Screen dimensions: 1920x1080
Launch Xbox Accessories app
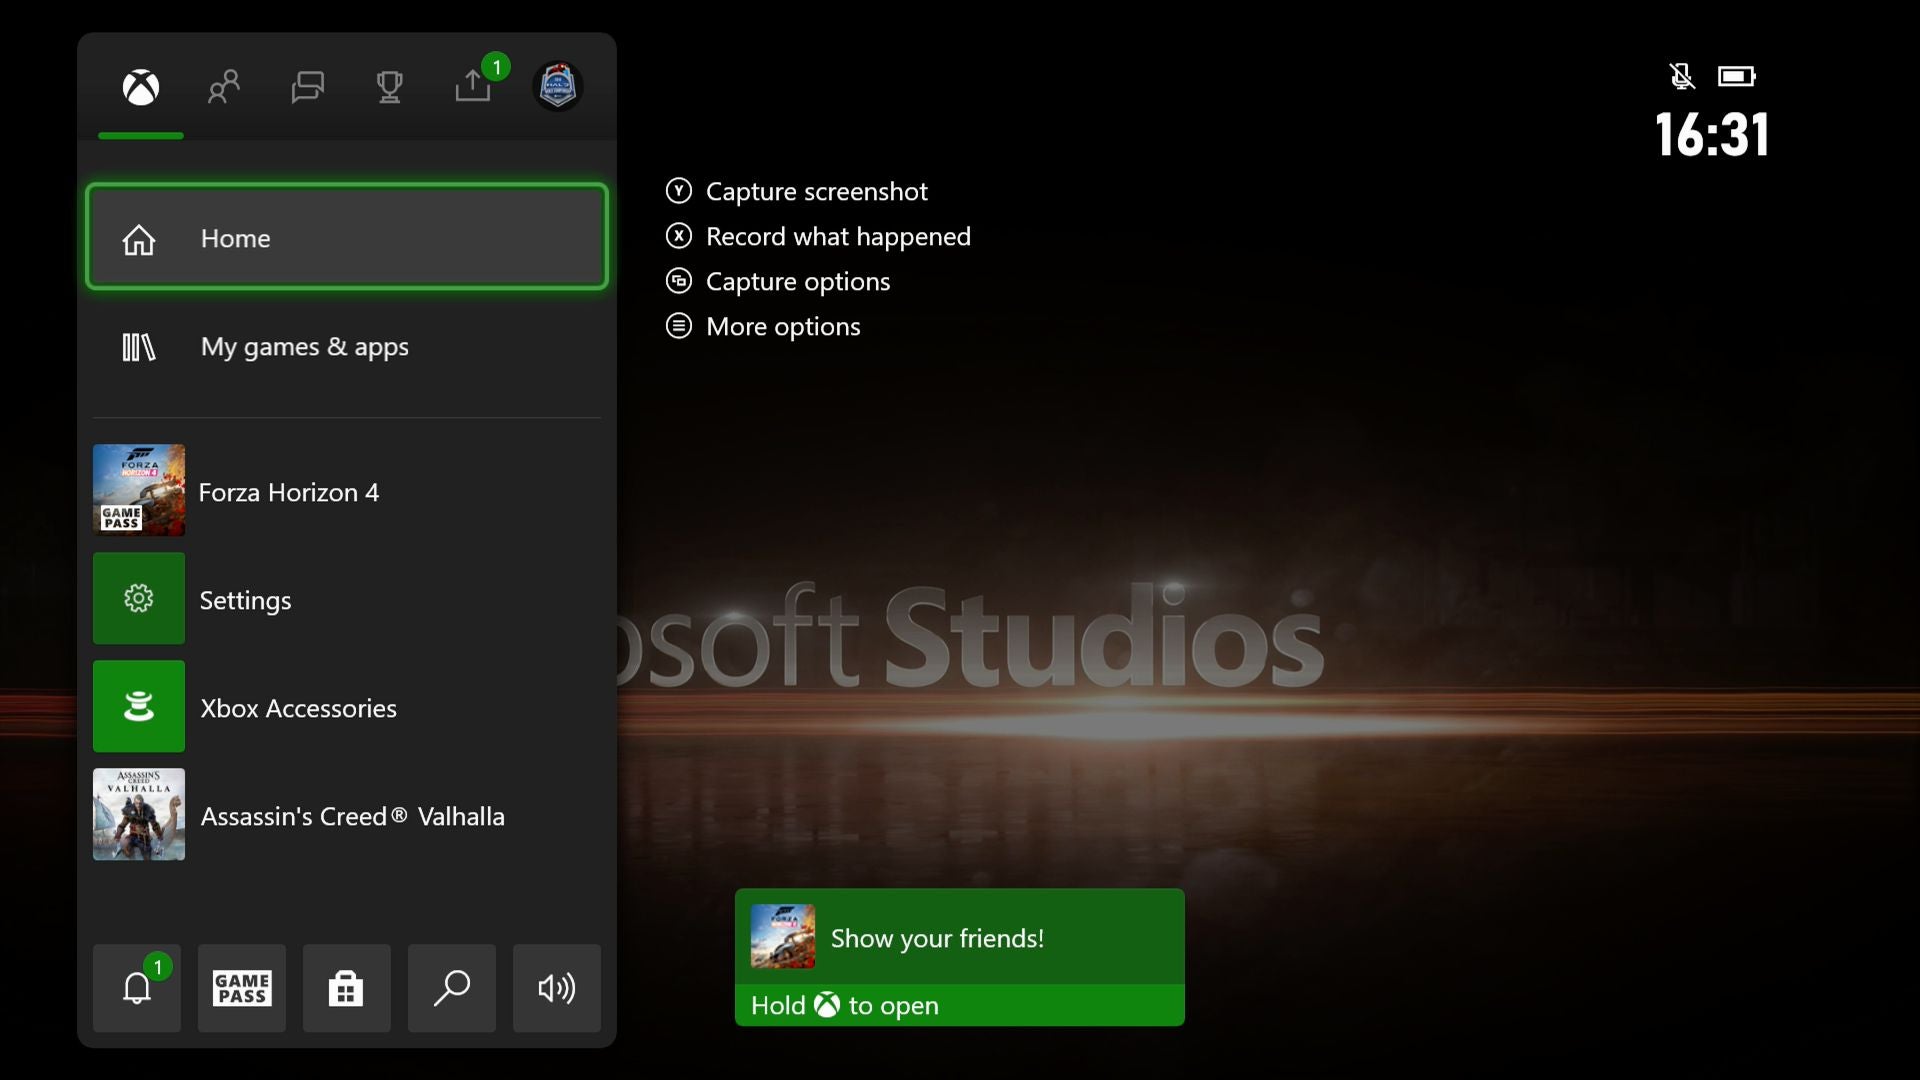click(x=347, y=707)
